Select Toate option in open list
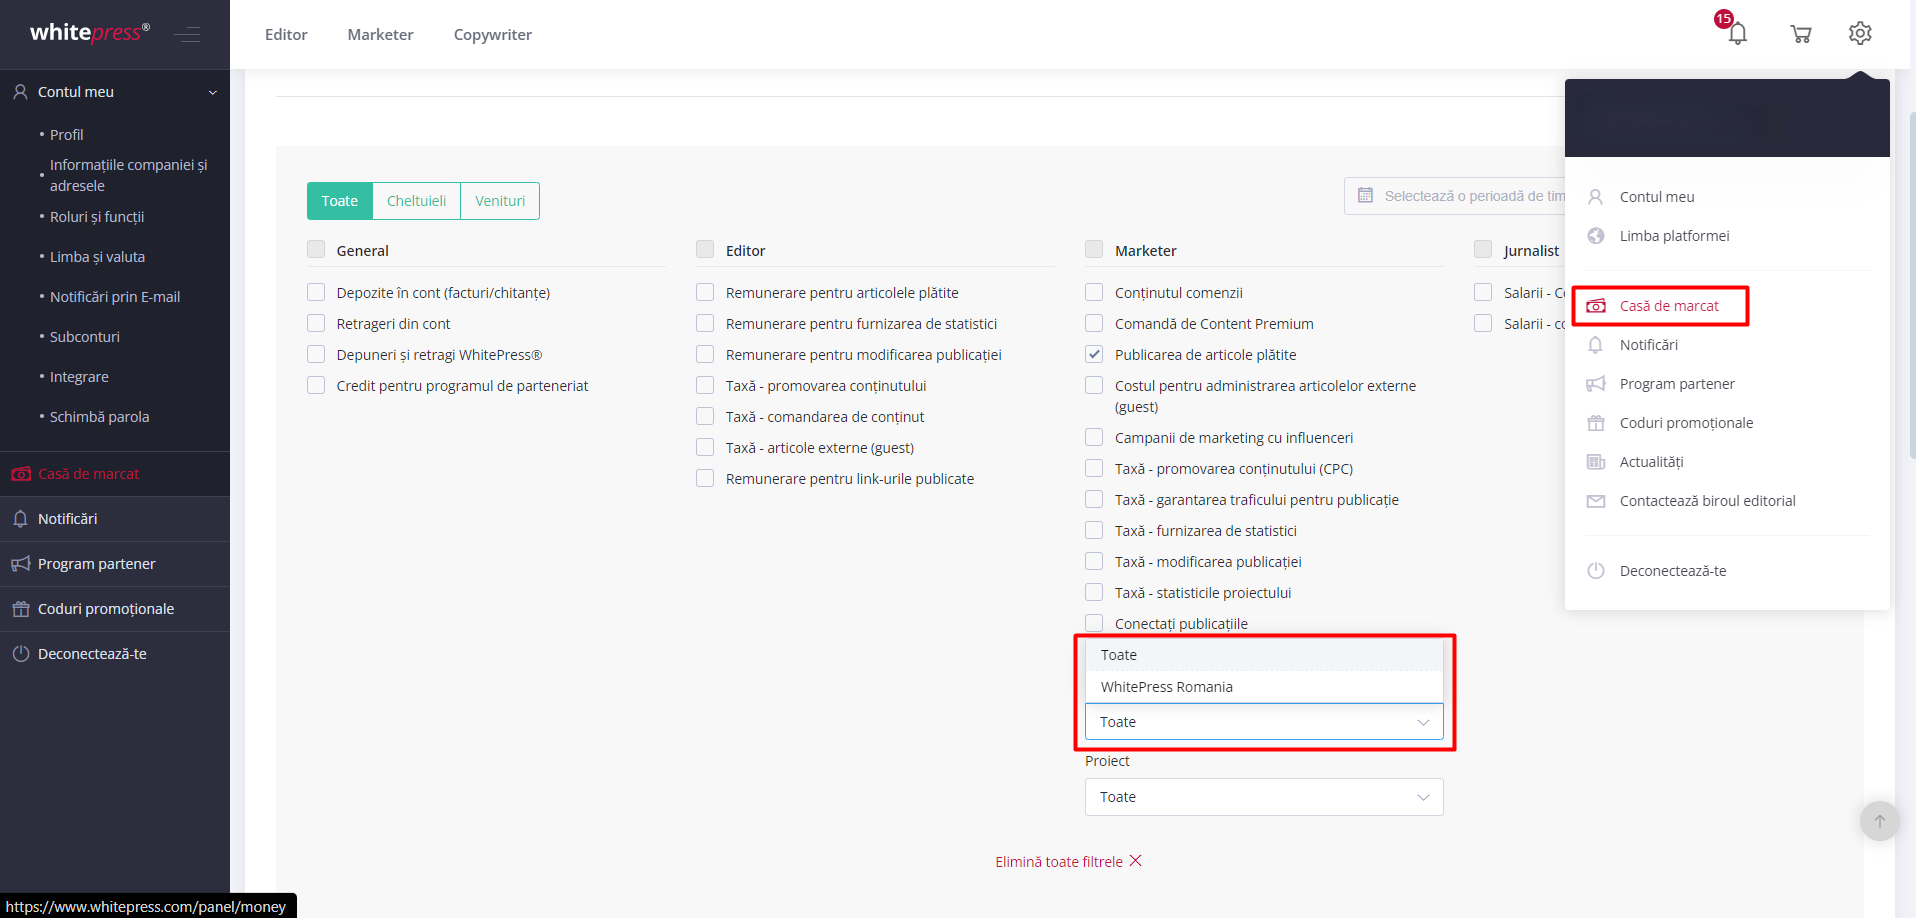 (1264, 655)
